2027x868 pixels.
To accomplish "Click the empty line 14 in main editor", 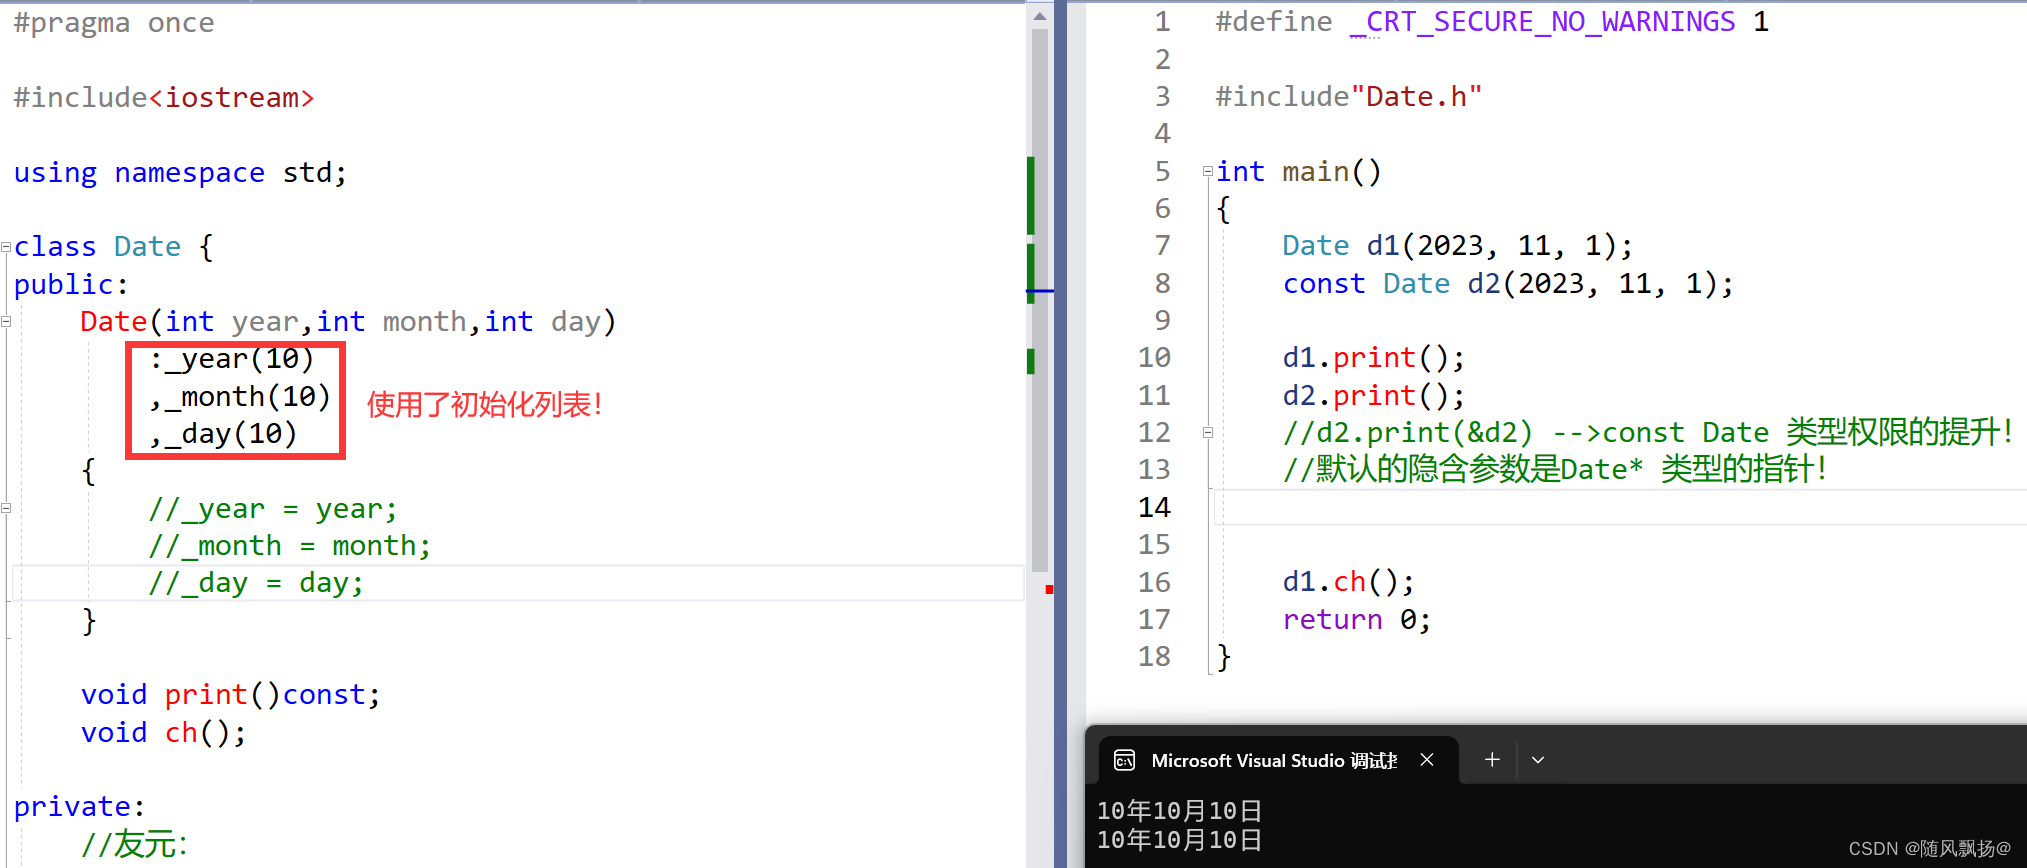I will (1620, 508).
